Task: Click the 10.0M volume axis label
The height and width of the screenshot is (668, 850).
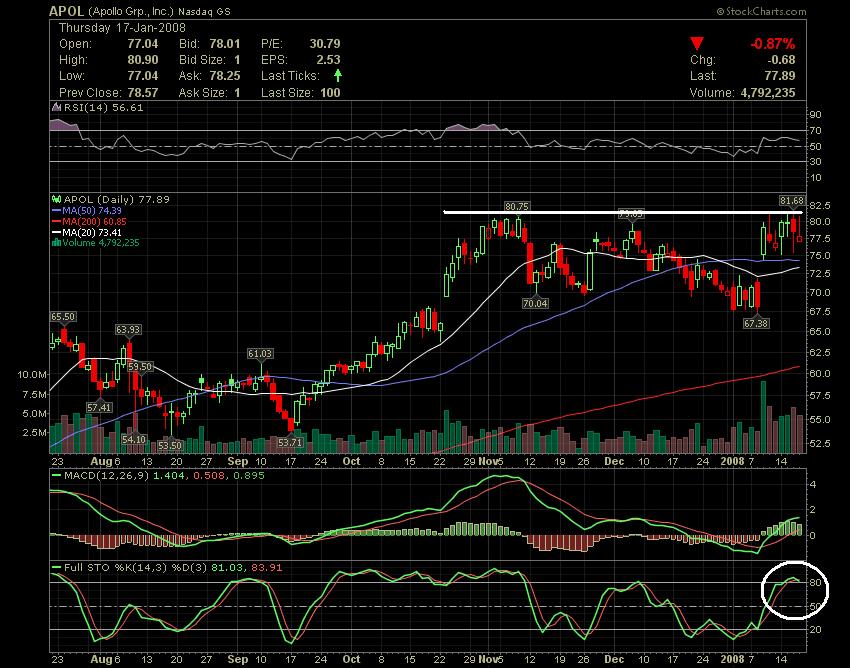Action: [32, 375]
